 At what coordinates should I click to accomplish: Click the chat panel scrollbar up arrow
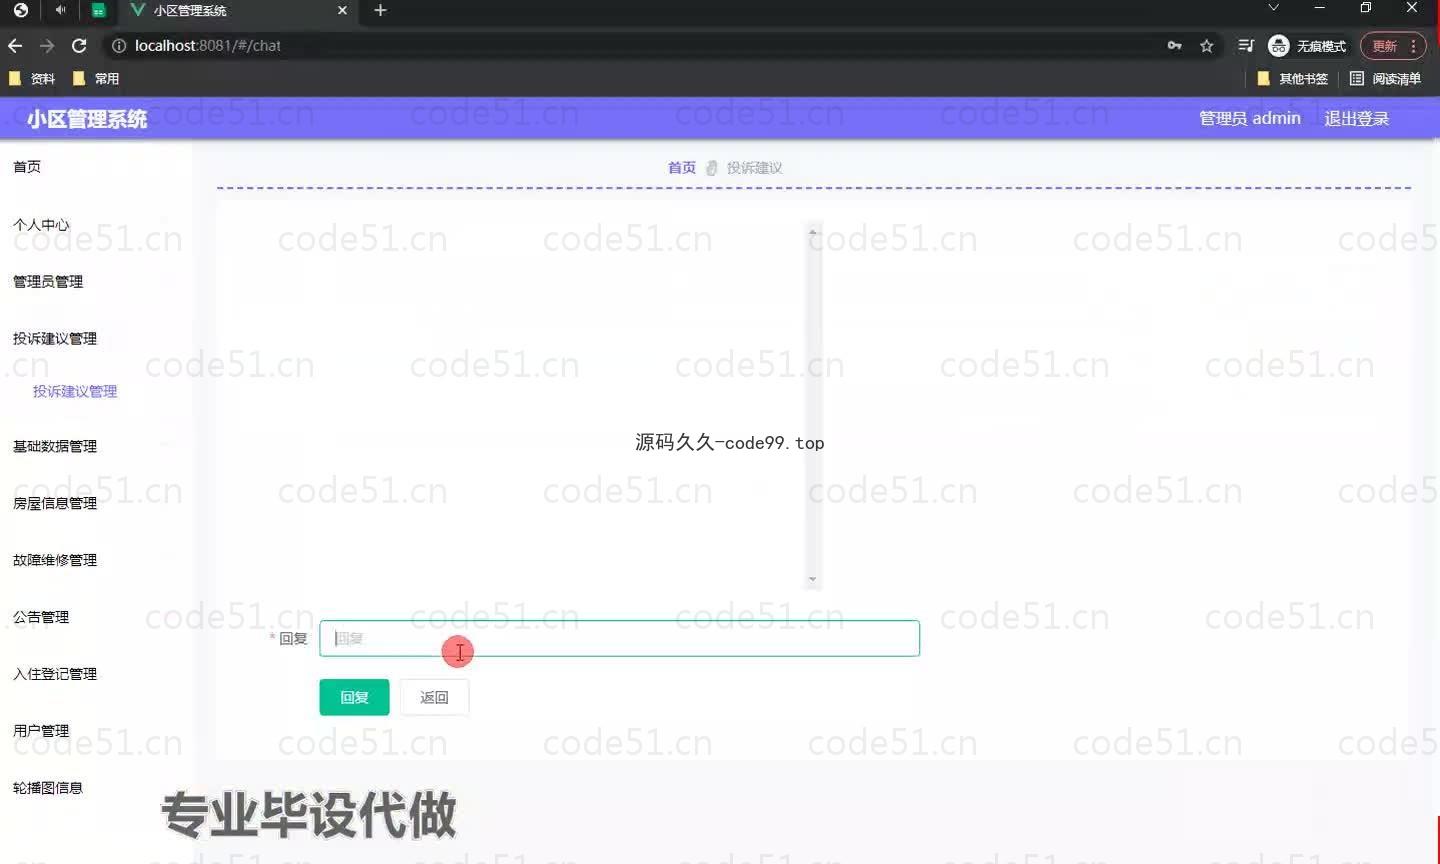click(813, 232)
